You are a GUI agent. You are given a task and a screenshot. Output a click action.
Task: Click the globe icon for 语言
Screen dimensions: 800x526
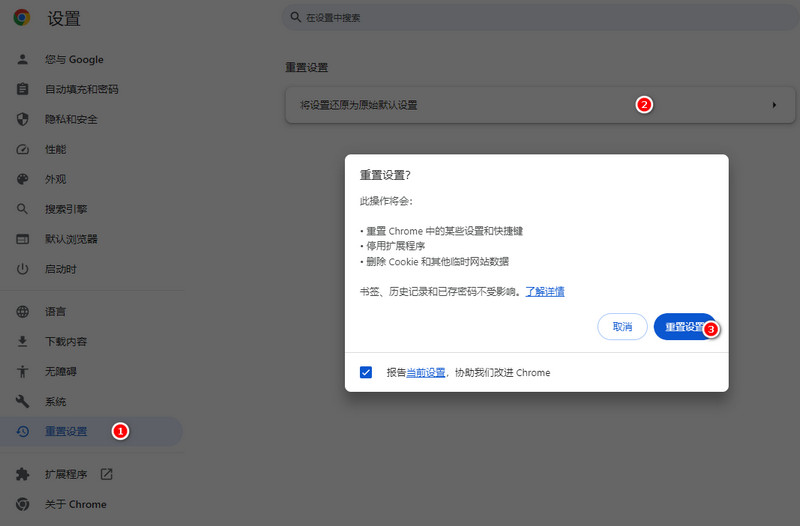pos(22,311)
